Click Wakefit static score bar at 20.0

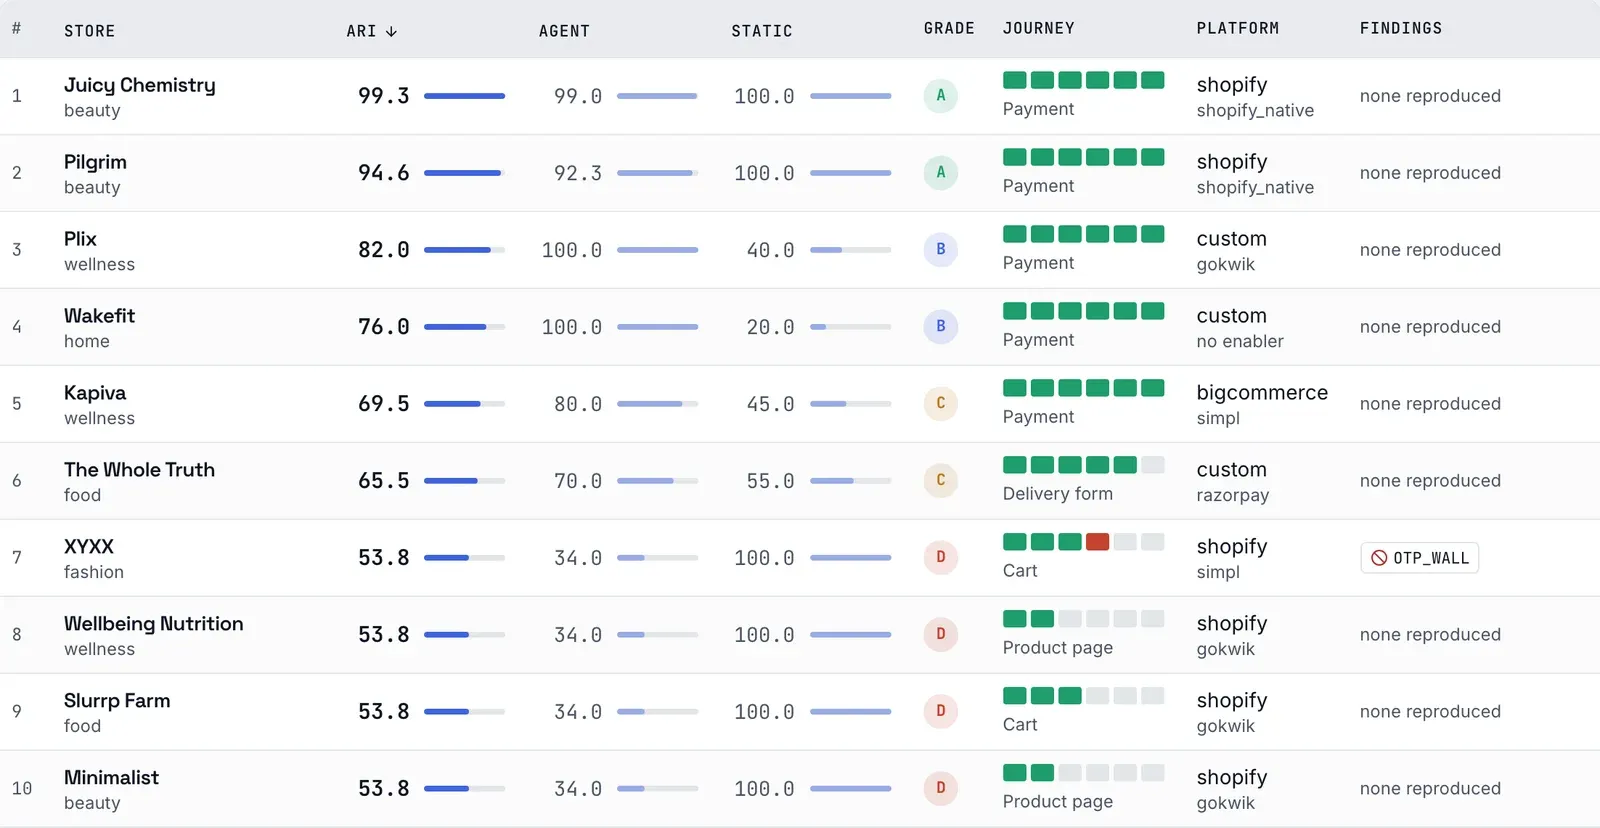[850, 327]
